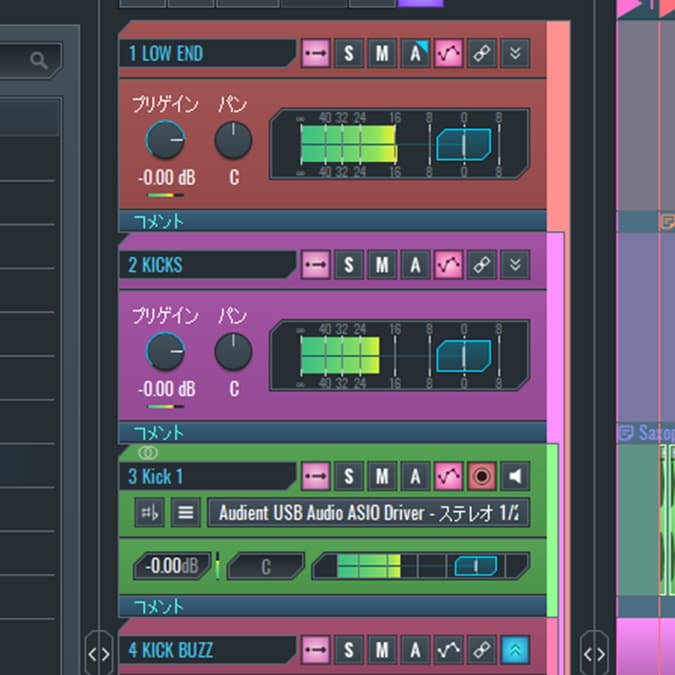Toggle speaker monitor icon on Kick 1
Screen dimensions: 675x675
[x=515, y=476]
